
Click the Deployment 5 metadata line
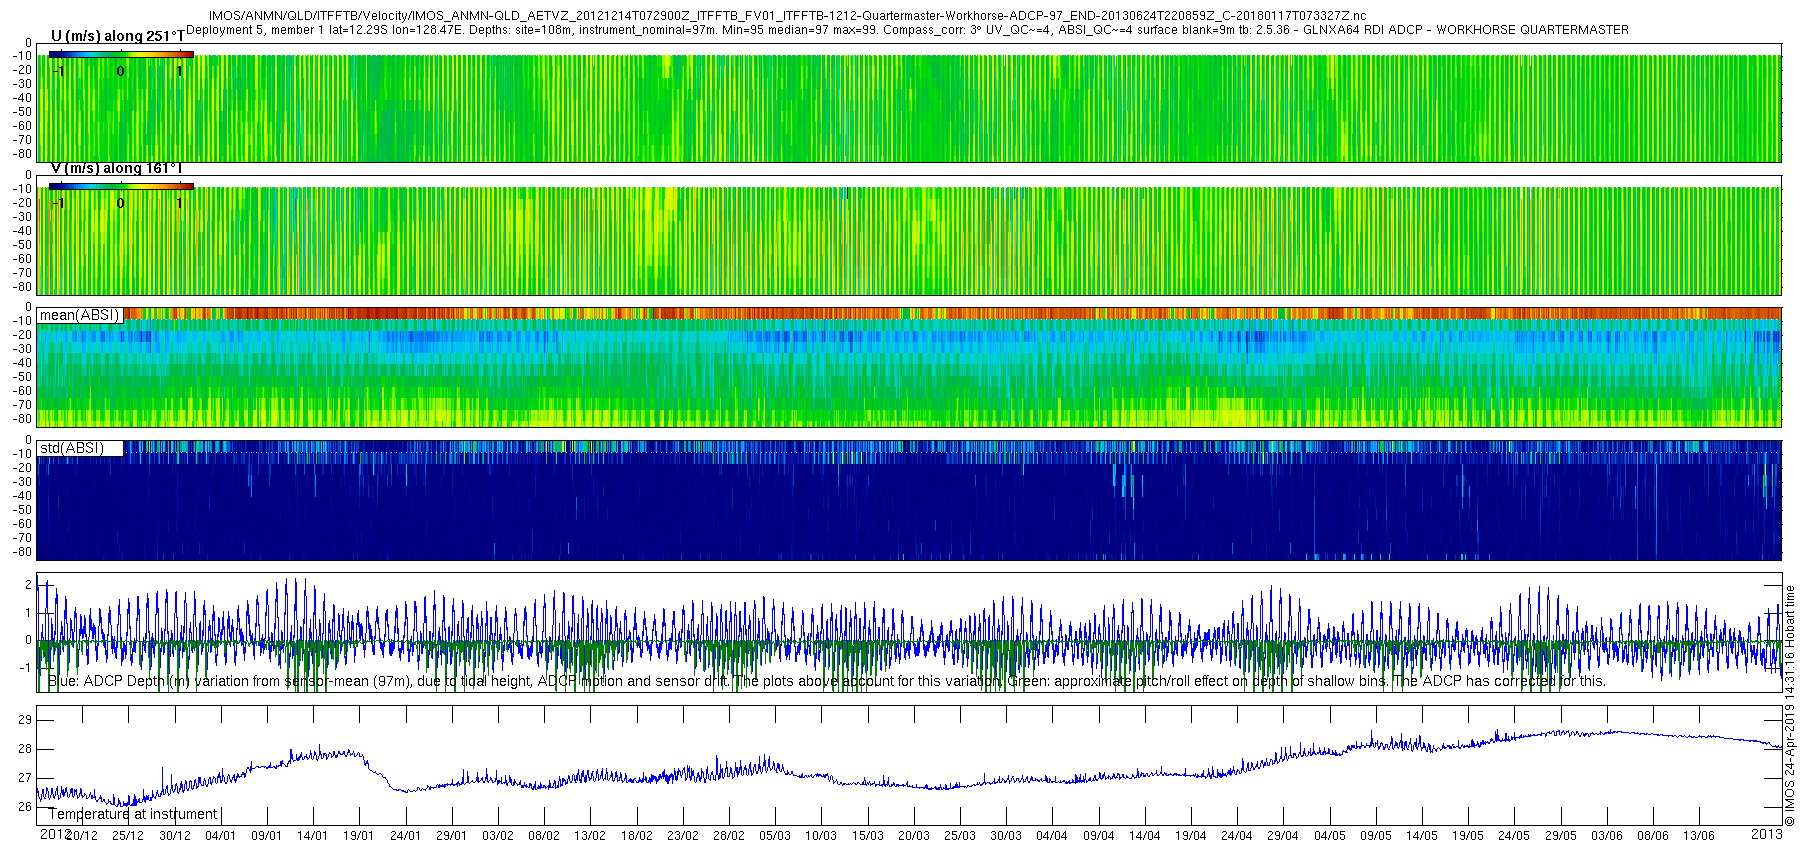tap(907, 30)
